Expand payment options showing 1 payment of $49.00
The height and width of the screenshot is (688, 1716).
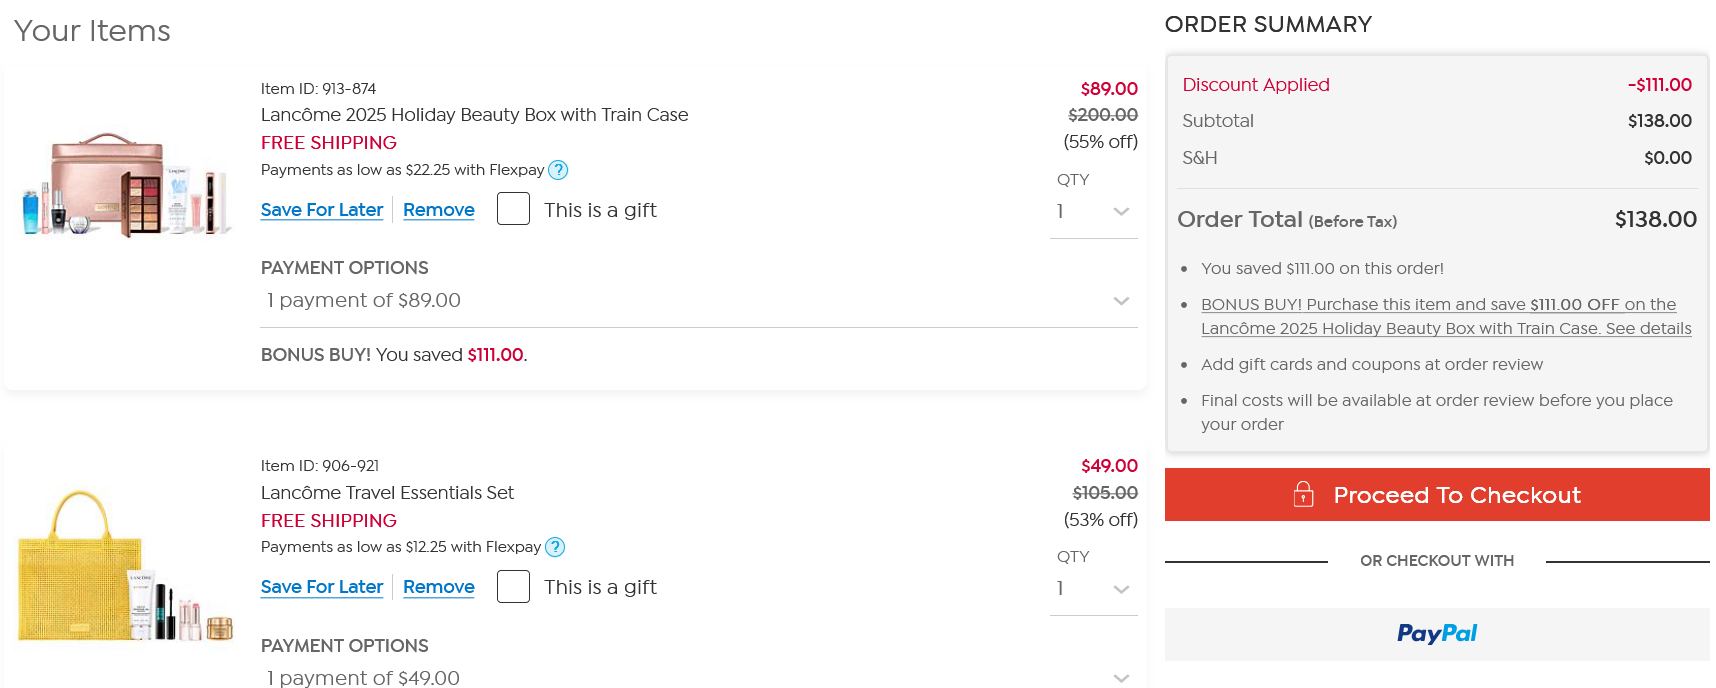tap(698, 677)
